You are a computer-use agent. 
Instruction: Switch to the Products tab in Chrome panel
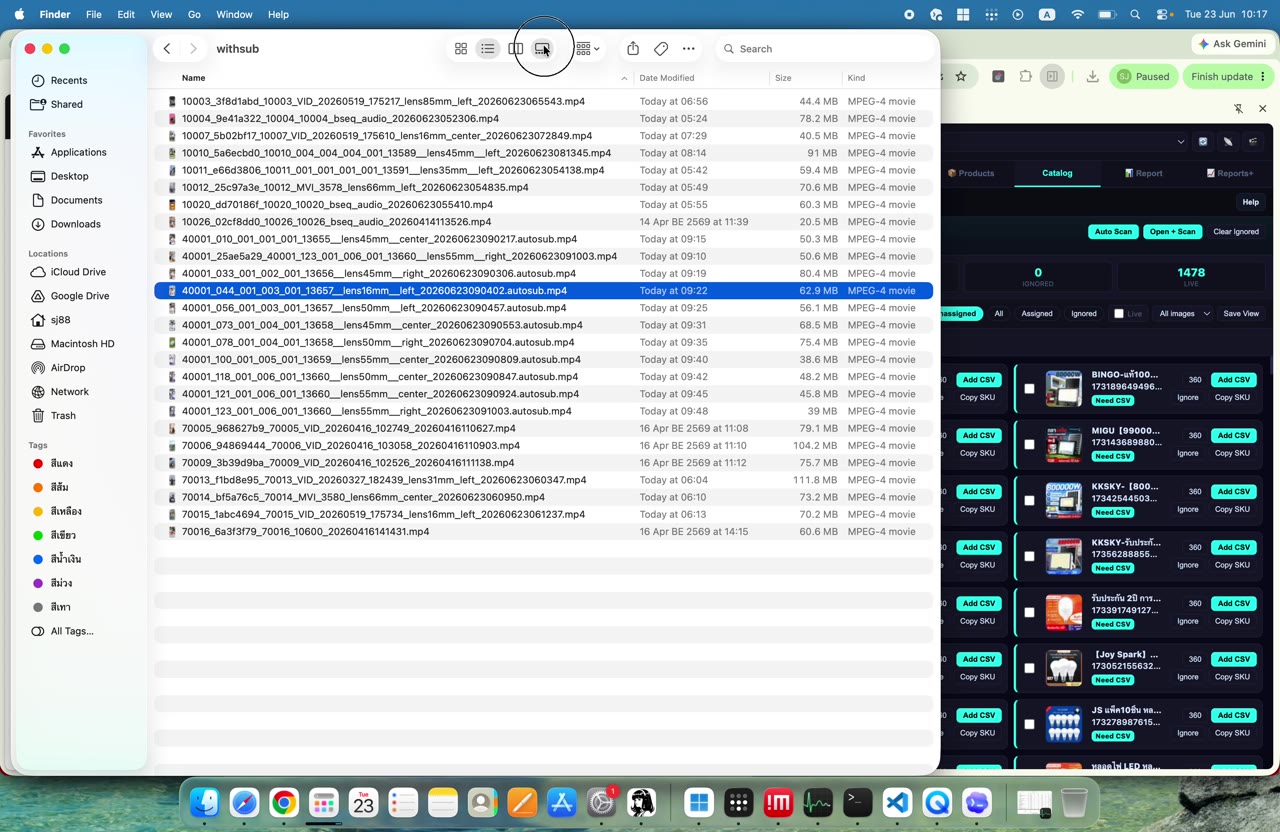coord(972,173)
